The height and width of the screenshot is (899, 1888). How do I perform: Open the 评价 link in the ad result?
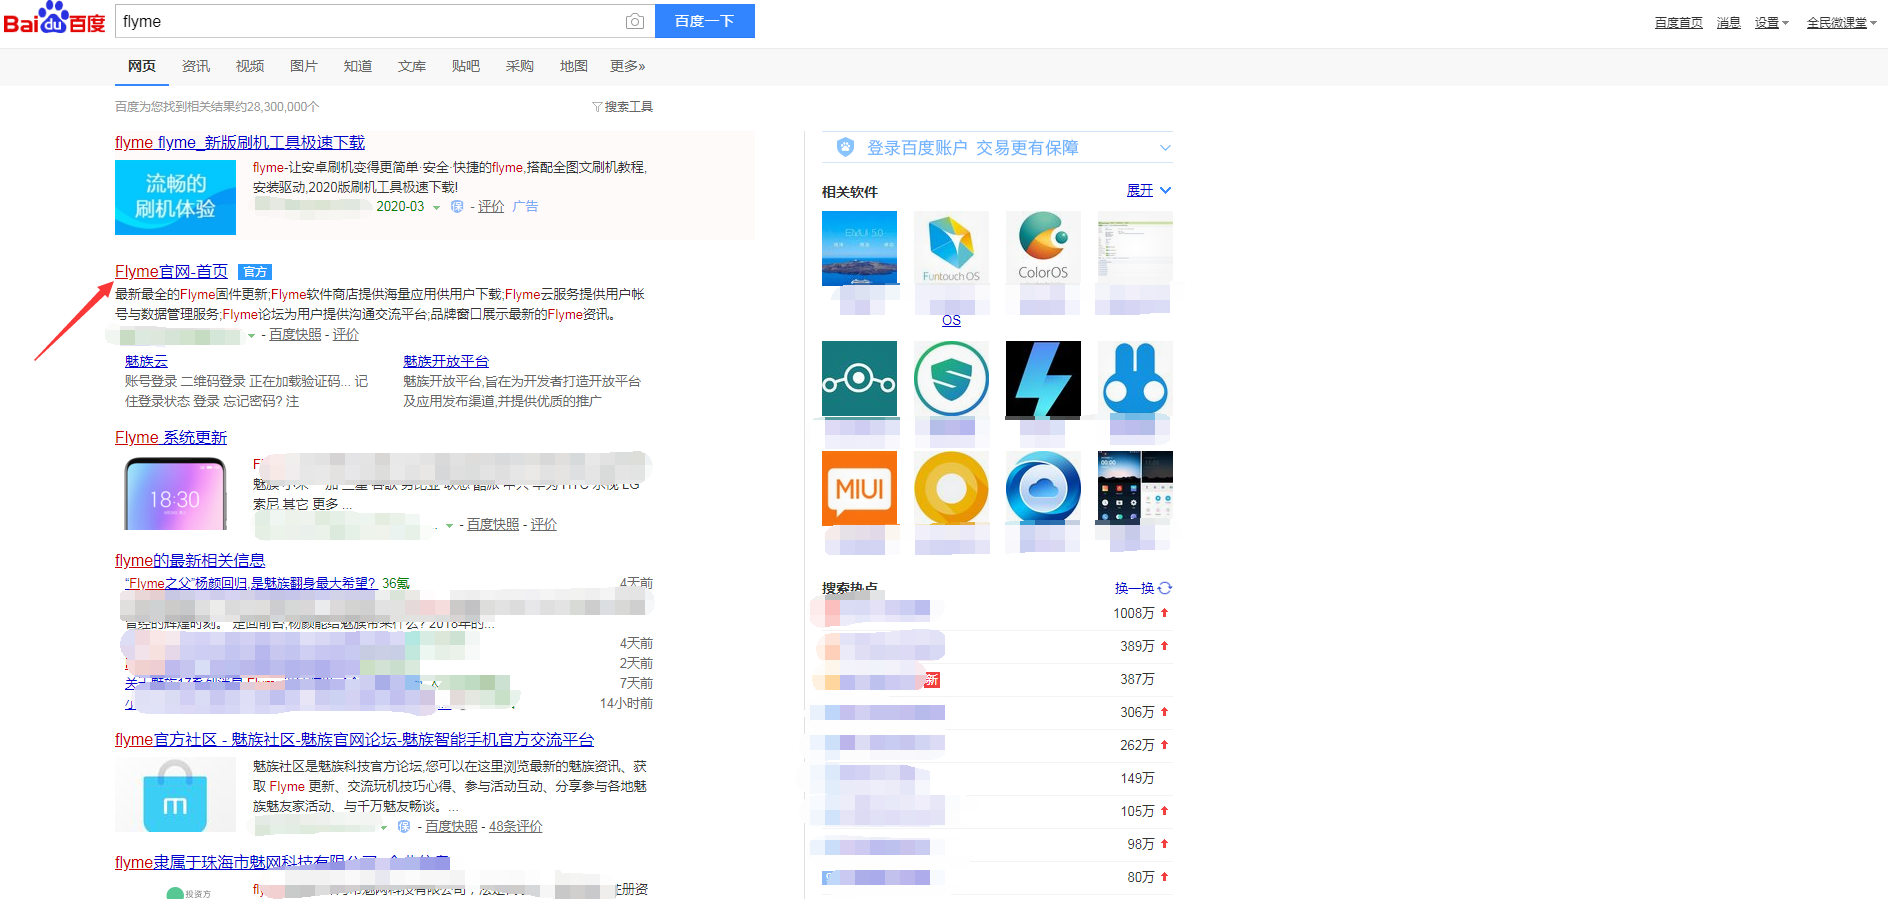(491, 207)
